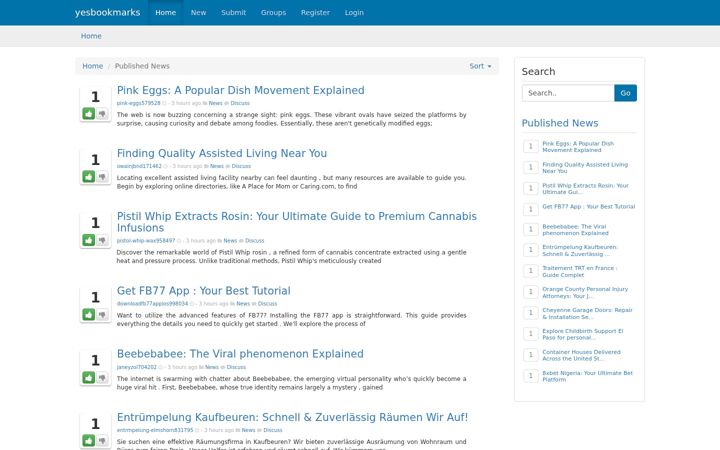Open Finding Quality Assisted Living Near You
Screen dimensions: 720x450
point(222,153)
